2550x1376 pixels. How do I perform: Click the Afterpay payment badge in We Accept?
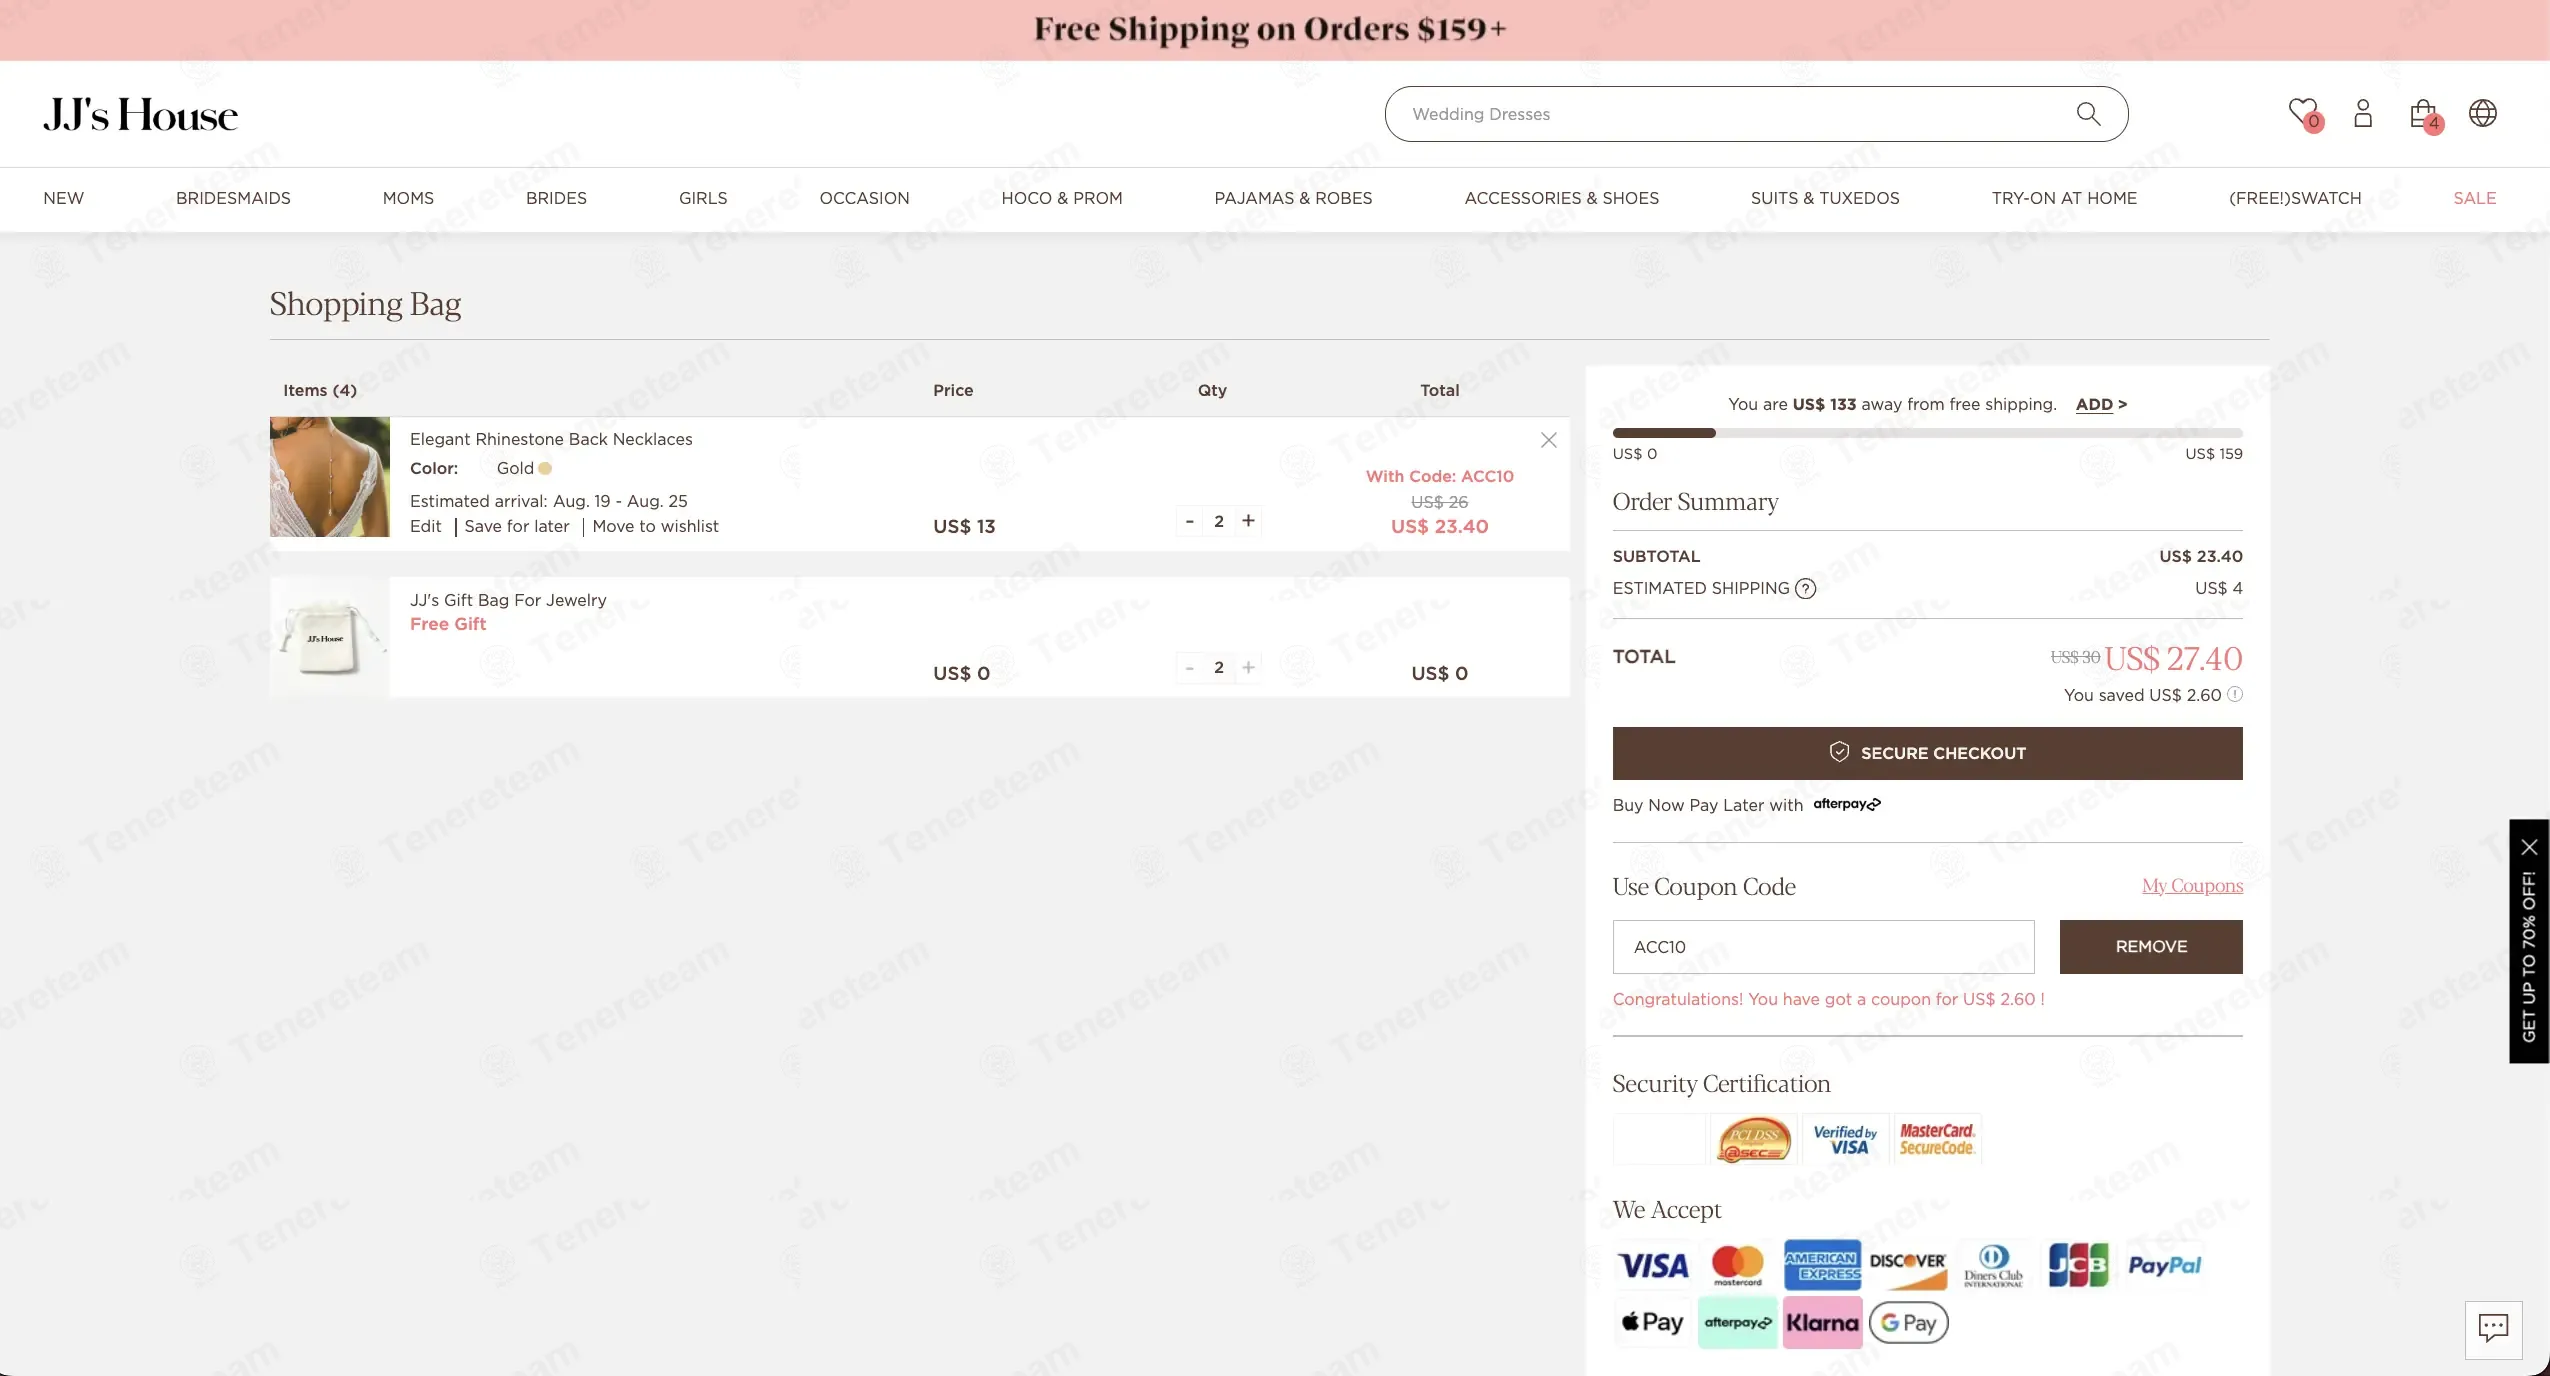[x=1738, y=1322]
